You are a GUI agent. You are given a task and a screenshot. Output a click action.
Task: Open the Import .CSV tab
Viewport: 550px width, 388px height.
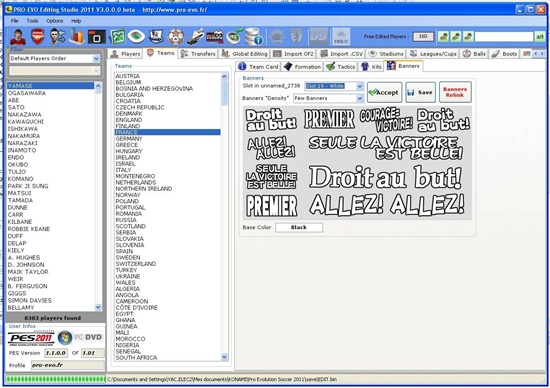click(342, 54)
